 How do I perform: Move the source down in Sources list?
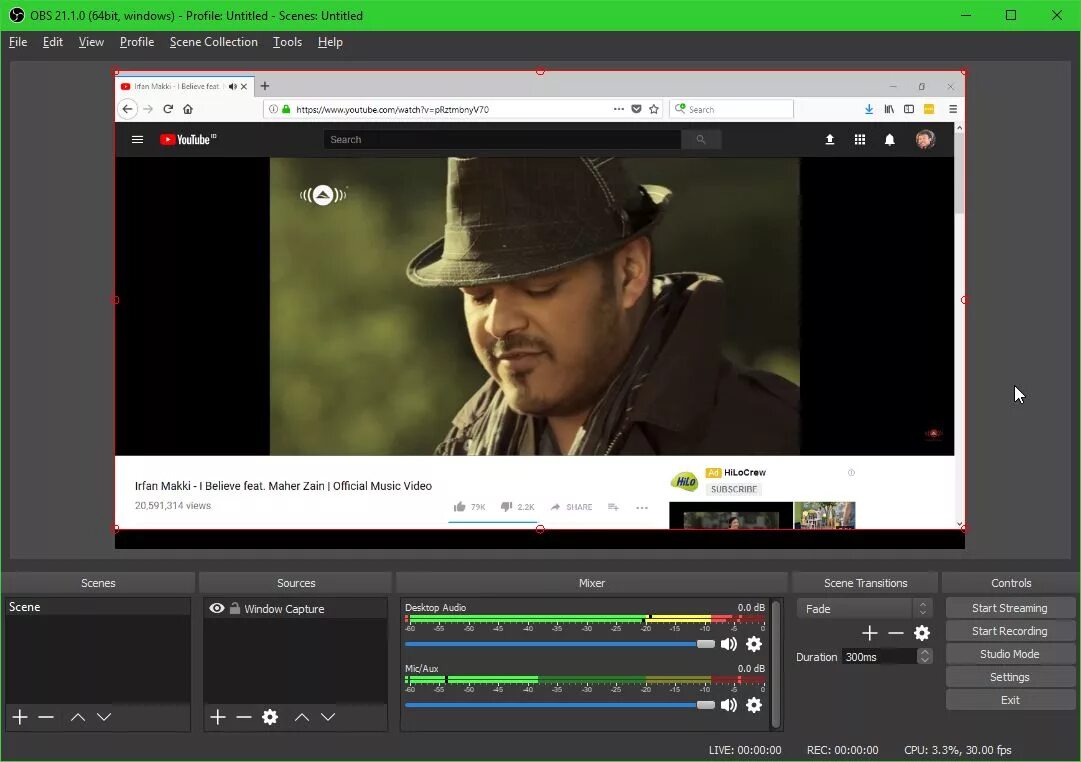(328, 717)
